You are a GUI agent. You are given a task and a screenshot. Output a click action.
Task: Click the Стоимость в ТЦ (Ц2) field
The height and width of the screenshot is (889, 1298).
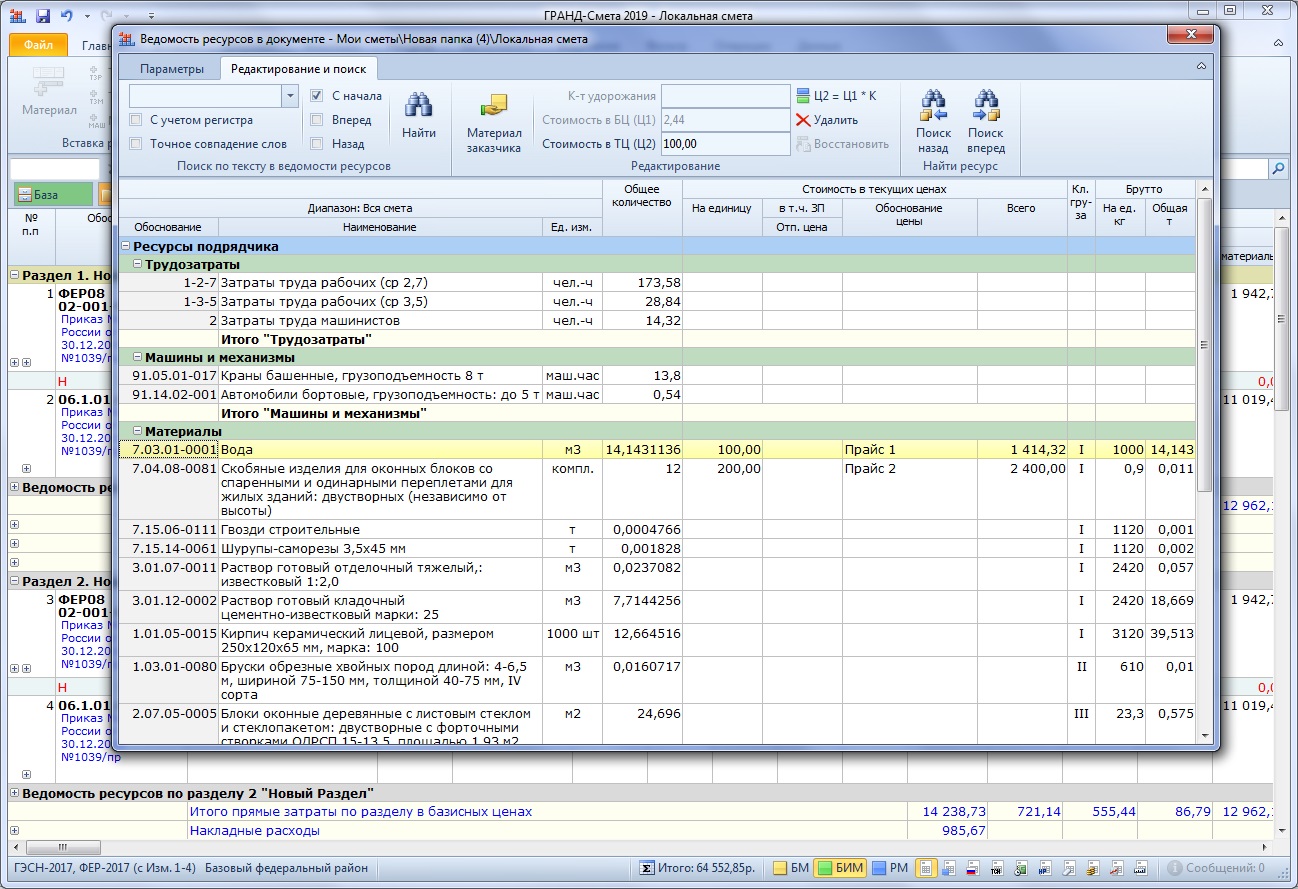pyautogui.click(x=724, y=144)
